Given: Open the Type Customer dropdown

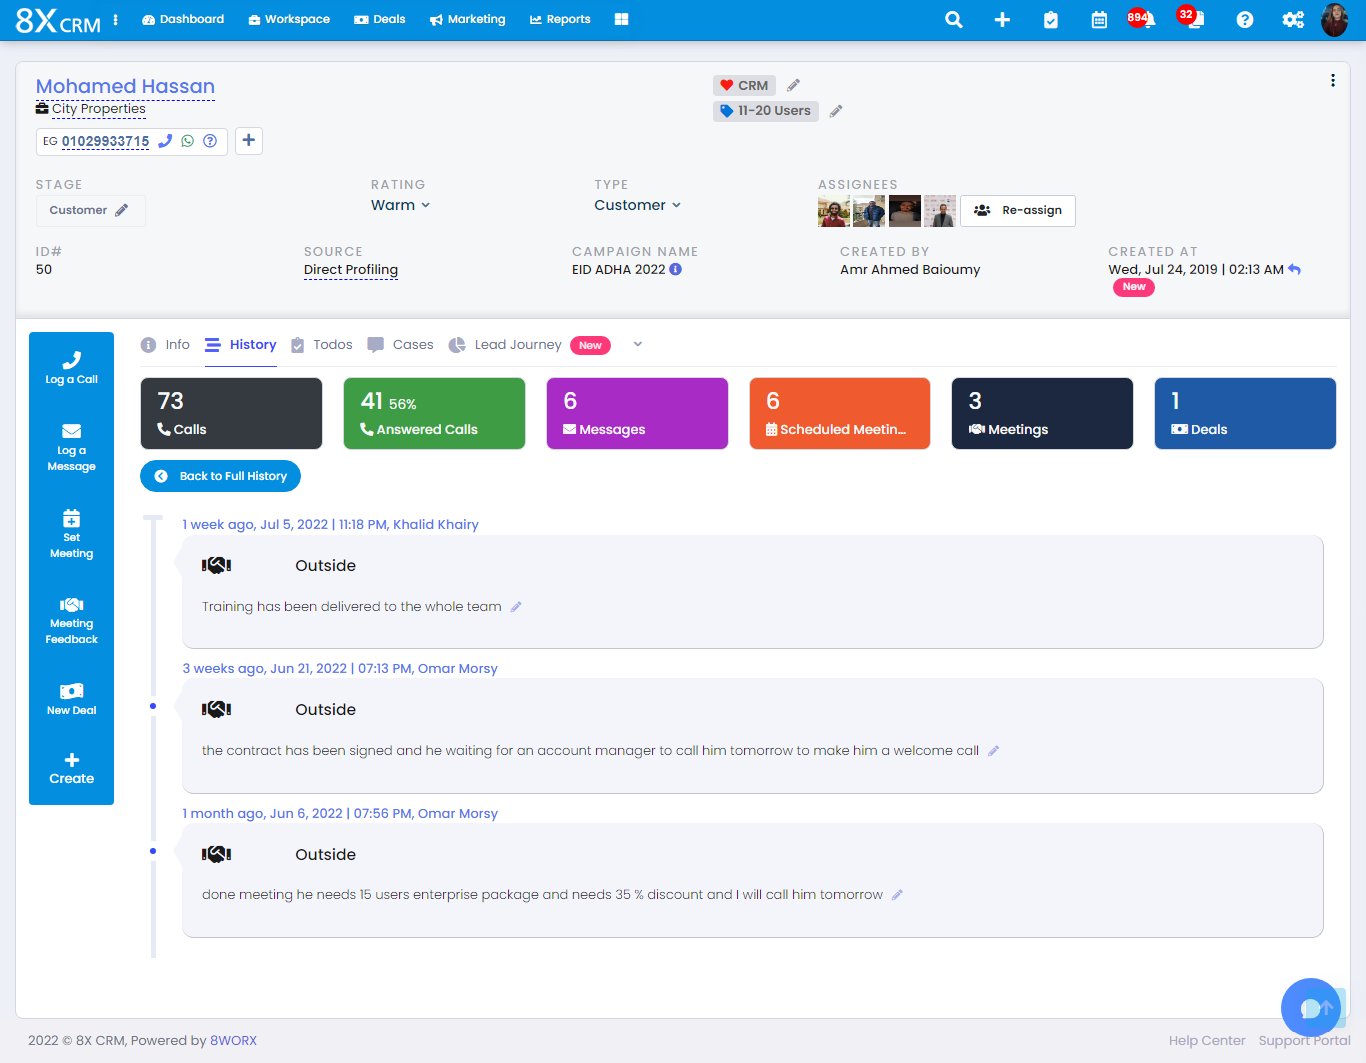Looking at the screenshot, I should click(x=637, y=205).
